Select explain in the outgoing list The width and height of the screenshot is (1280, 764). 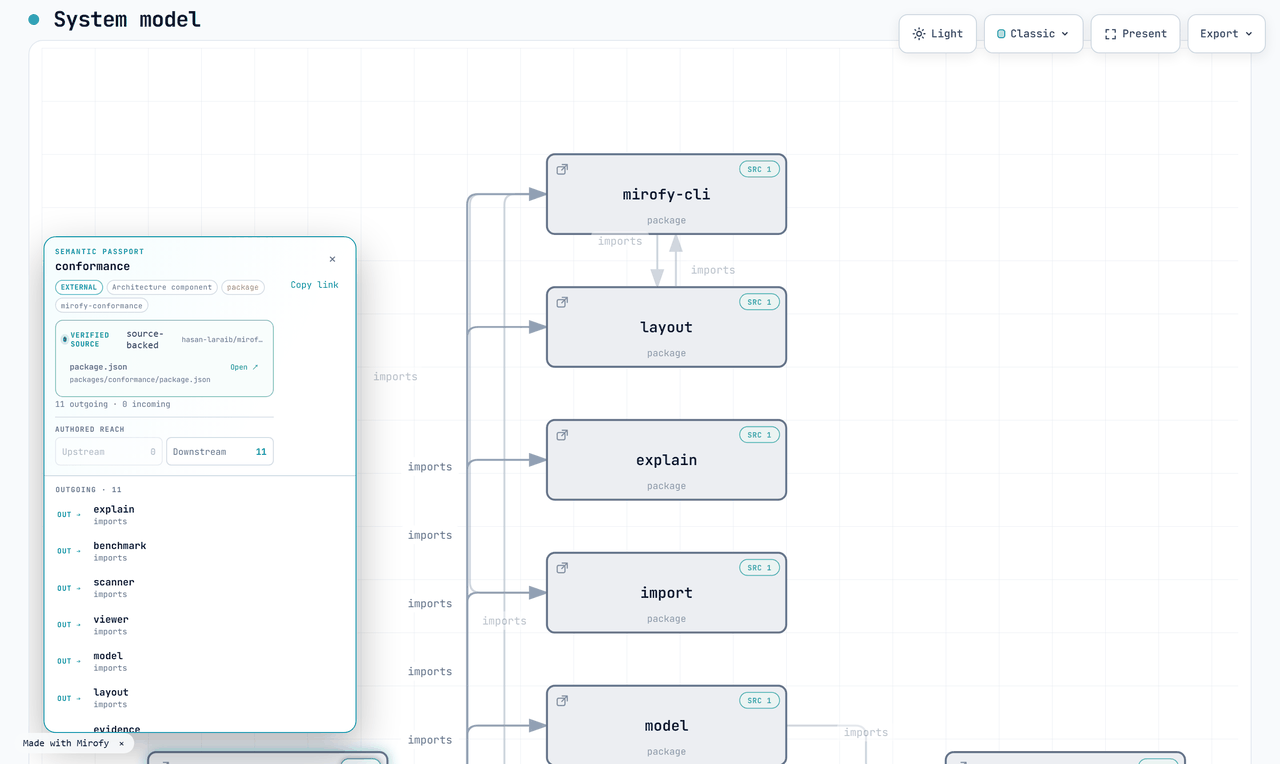click(200, 515)
